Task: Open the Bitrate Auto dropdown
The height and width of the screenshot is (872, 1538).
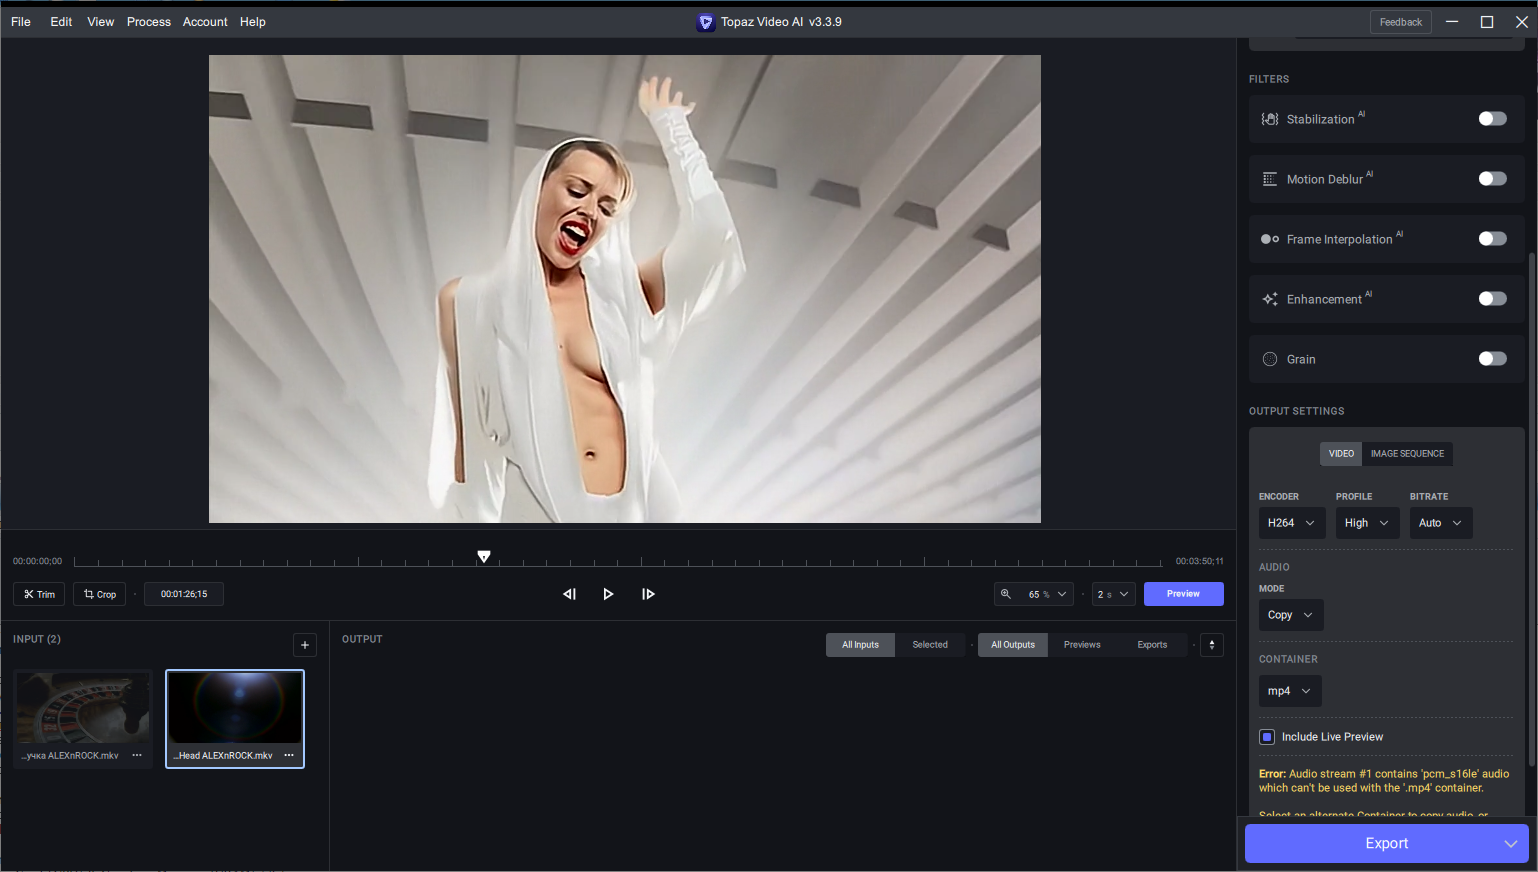Action: (1441, 523)
